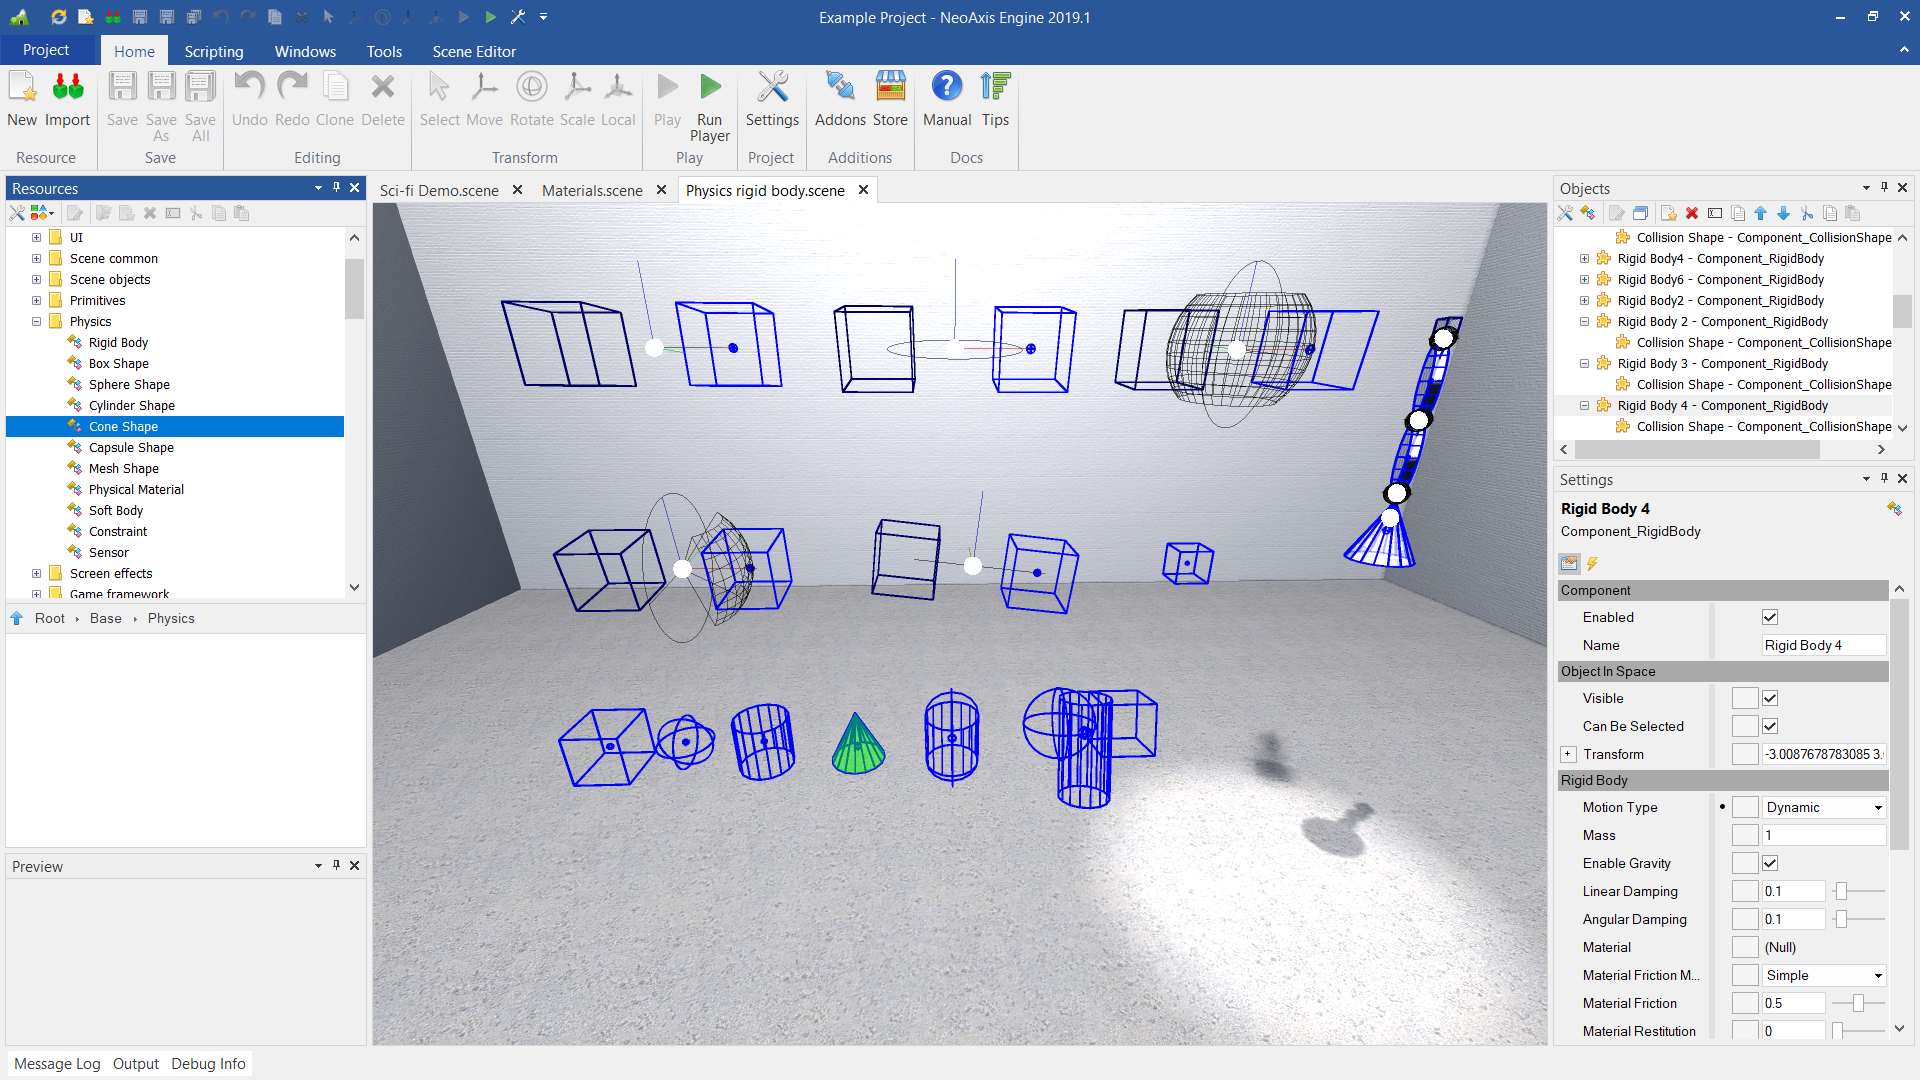Toggle the Enabled checkbox

pos(1770,617)
